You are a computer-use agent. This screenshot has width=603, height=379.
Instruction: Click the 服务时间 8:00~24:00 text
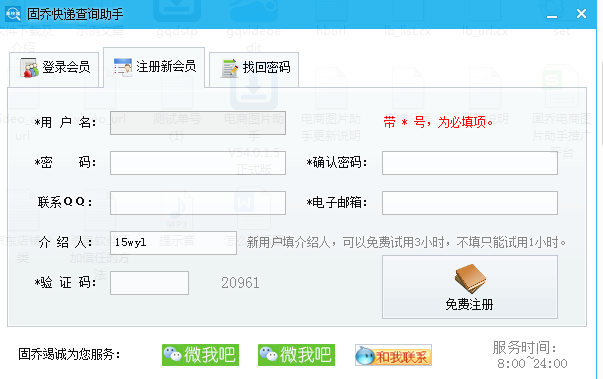point(531,355)
